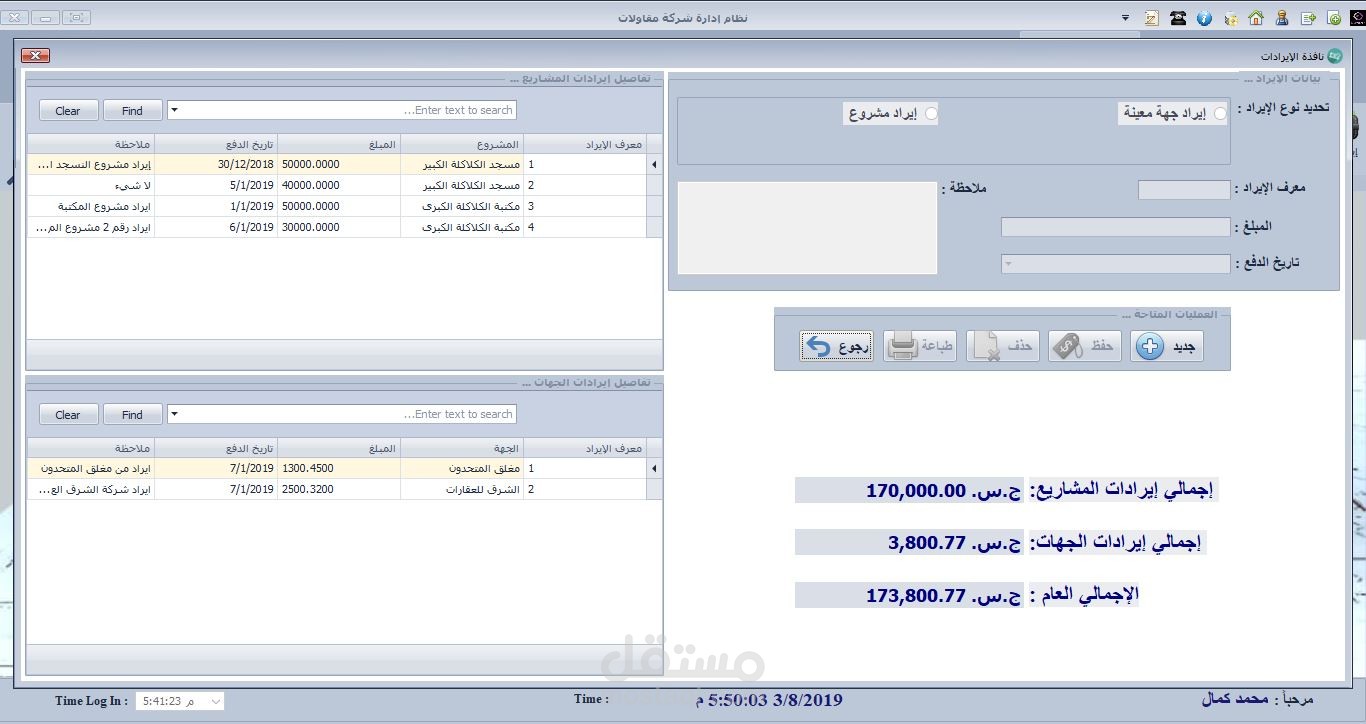Click the black telephone icon

point(1178,18)
